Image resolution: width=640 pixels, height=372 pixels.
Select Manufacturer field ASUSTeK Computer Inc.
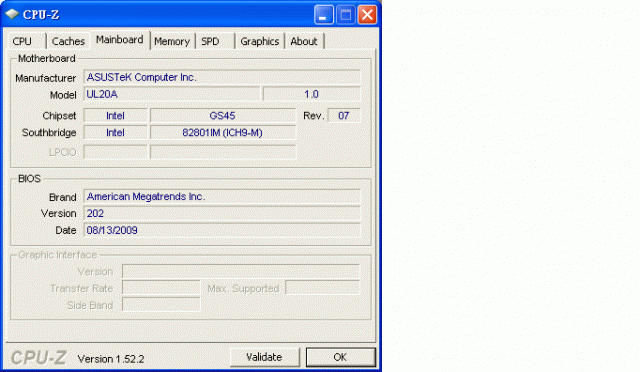(222, 77)
